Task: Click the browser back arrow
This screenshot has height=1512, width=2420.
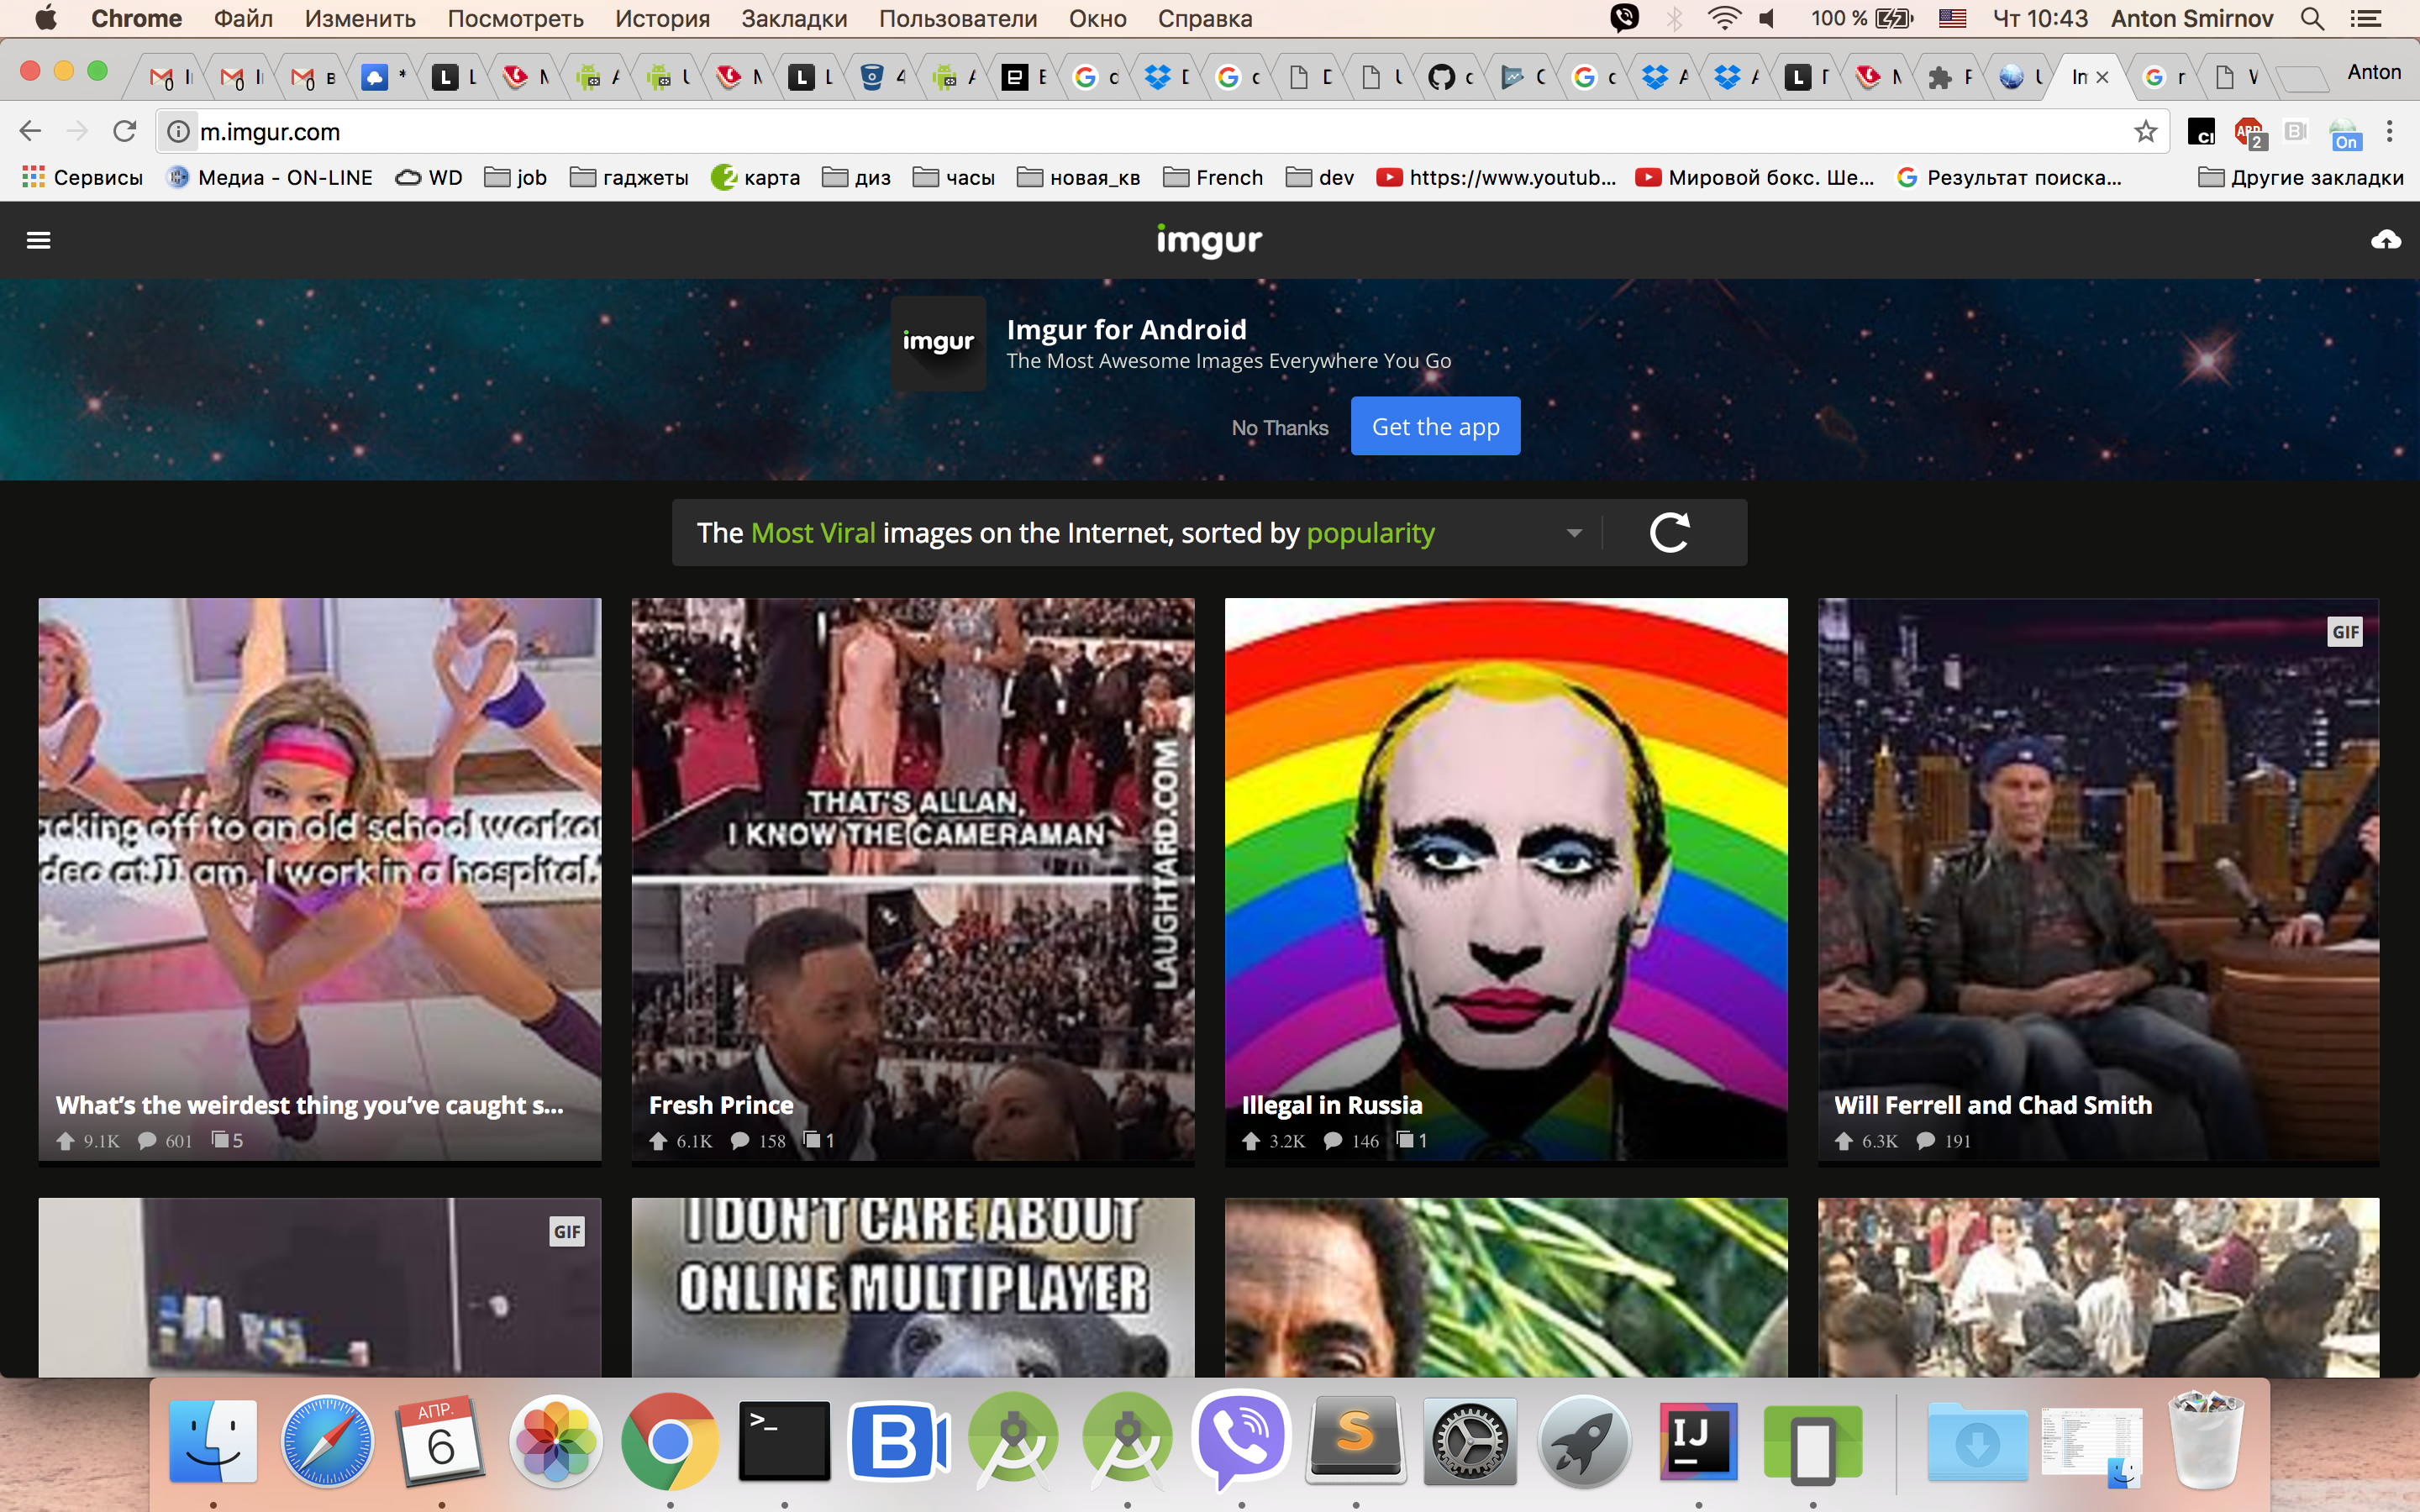Action: [x=30, y=131]
